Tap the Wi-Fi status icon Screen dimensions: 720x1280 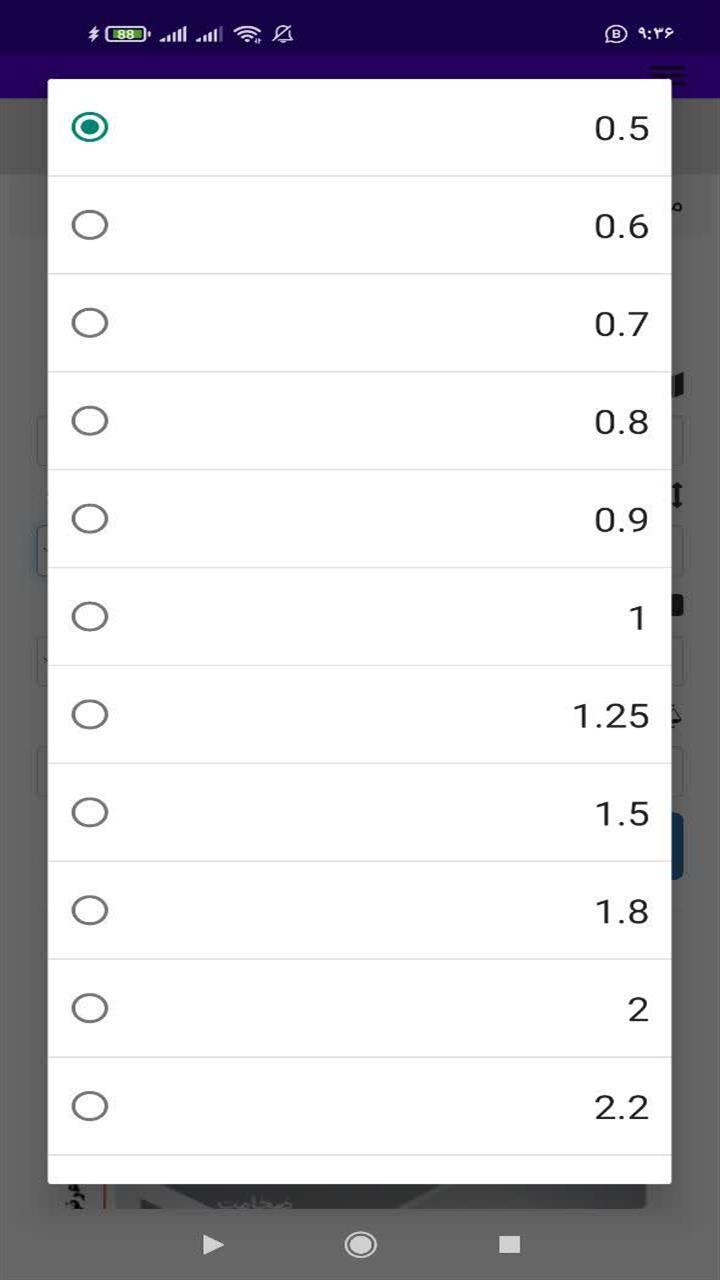point(247,34)
